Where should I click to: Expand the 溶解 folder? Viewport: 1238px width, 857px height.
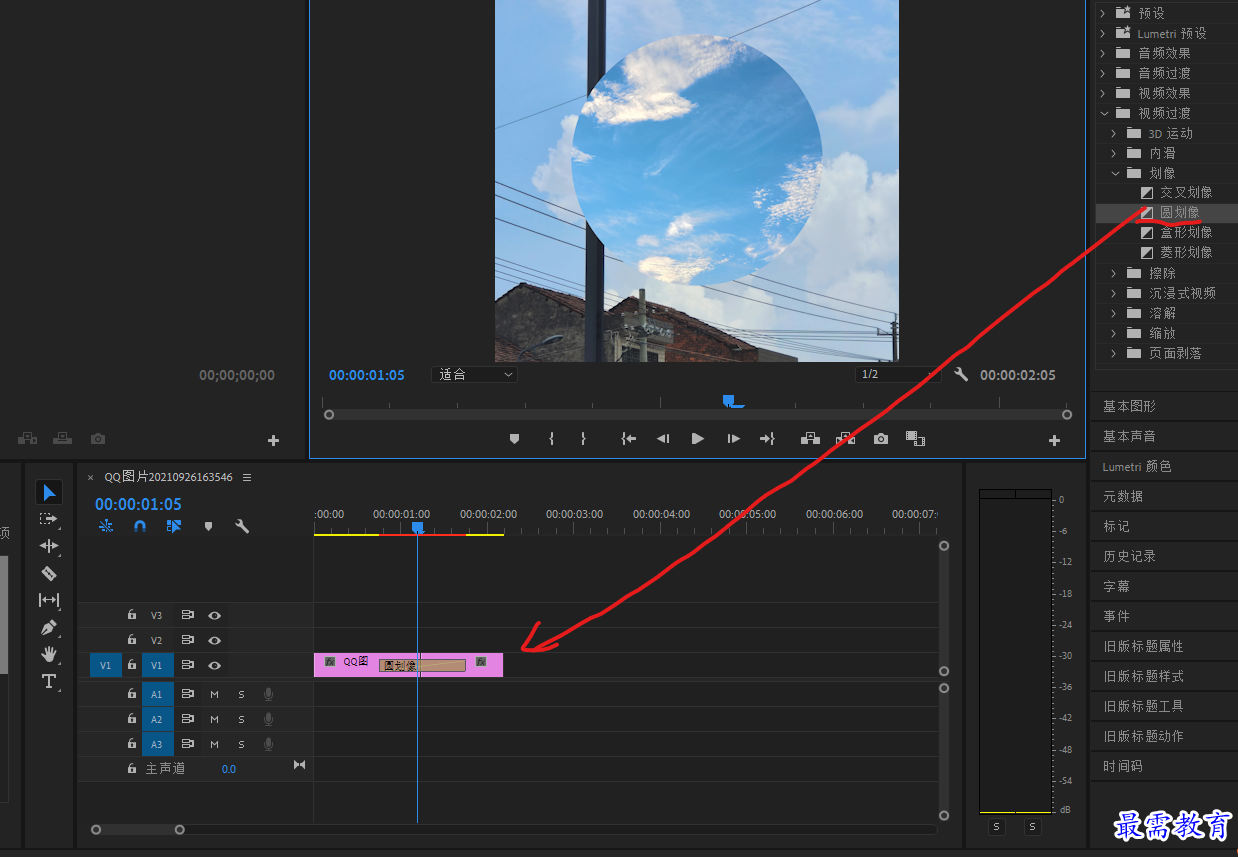[x=1115, y=313]
